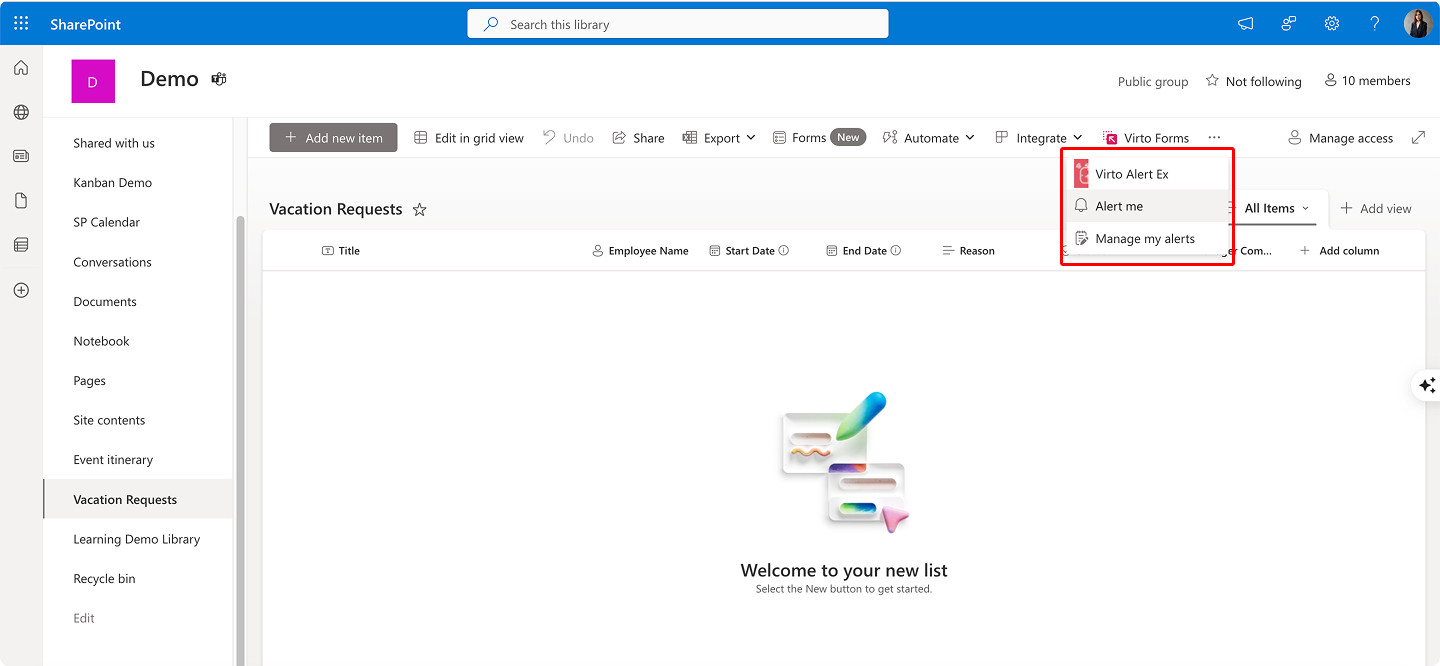Click Not following to follow the site
This screenshot has width=1440, height=666.
(1254, 81)
